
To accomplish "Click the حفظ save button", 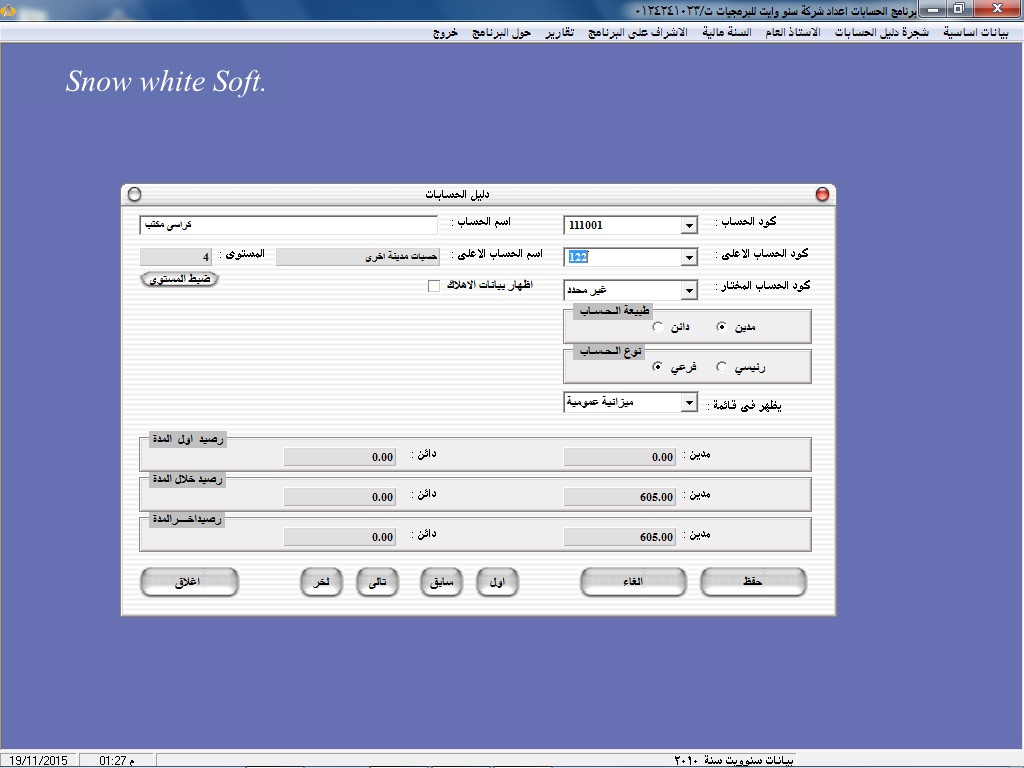I will click(753, 582).
